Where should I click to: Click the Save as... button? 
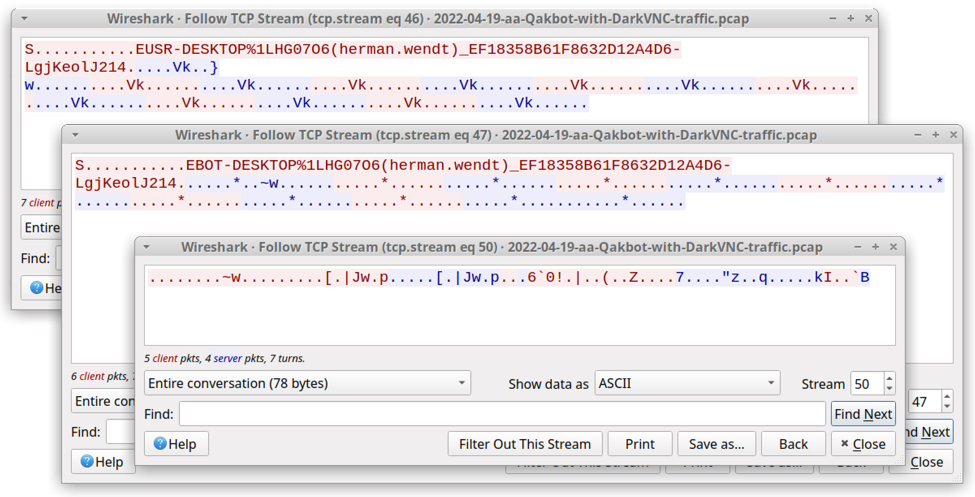pos(716,444)
